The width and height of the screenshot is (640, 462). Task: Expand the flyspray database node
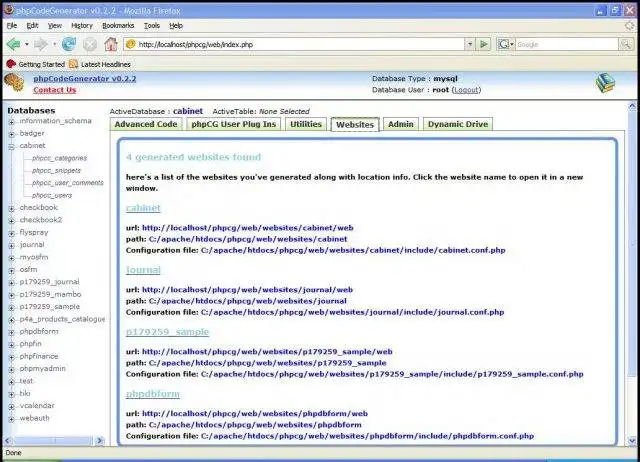(11, 233)
